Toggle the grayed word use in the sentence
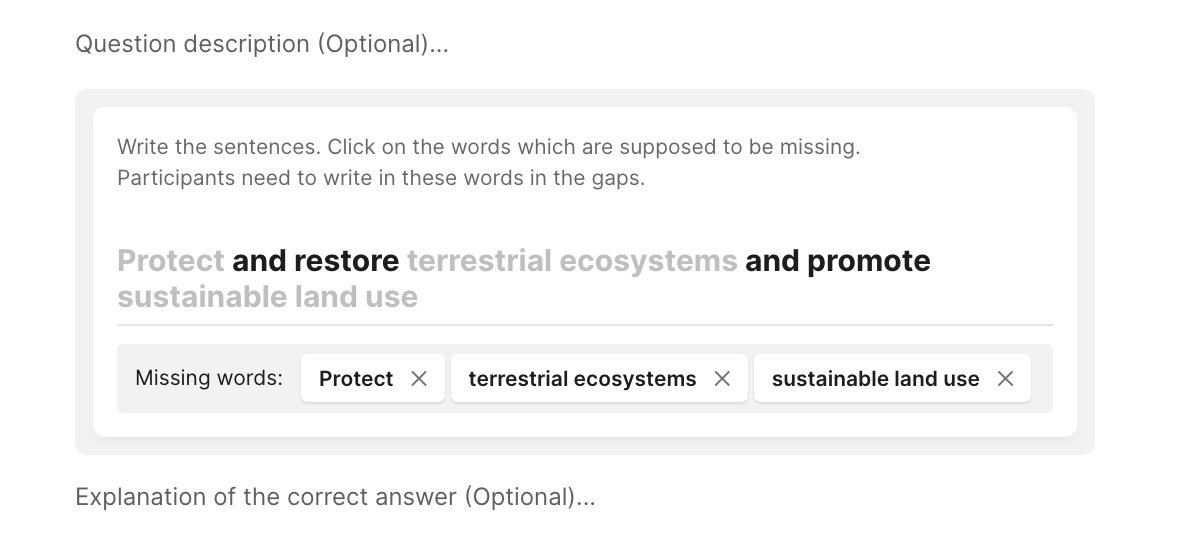The image size is (1178, 558). click(391, 297)
